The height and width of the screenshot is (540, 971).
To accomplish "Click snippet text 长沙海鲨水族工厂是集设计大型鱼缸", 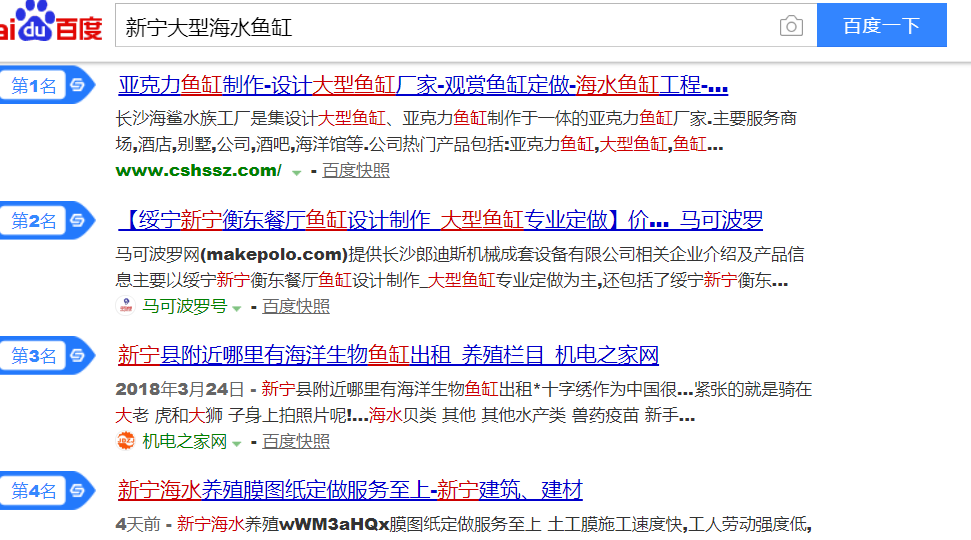I will (x=251, y=118).
